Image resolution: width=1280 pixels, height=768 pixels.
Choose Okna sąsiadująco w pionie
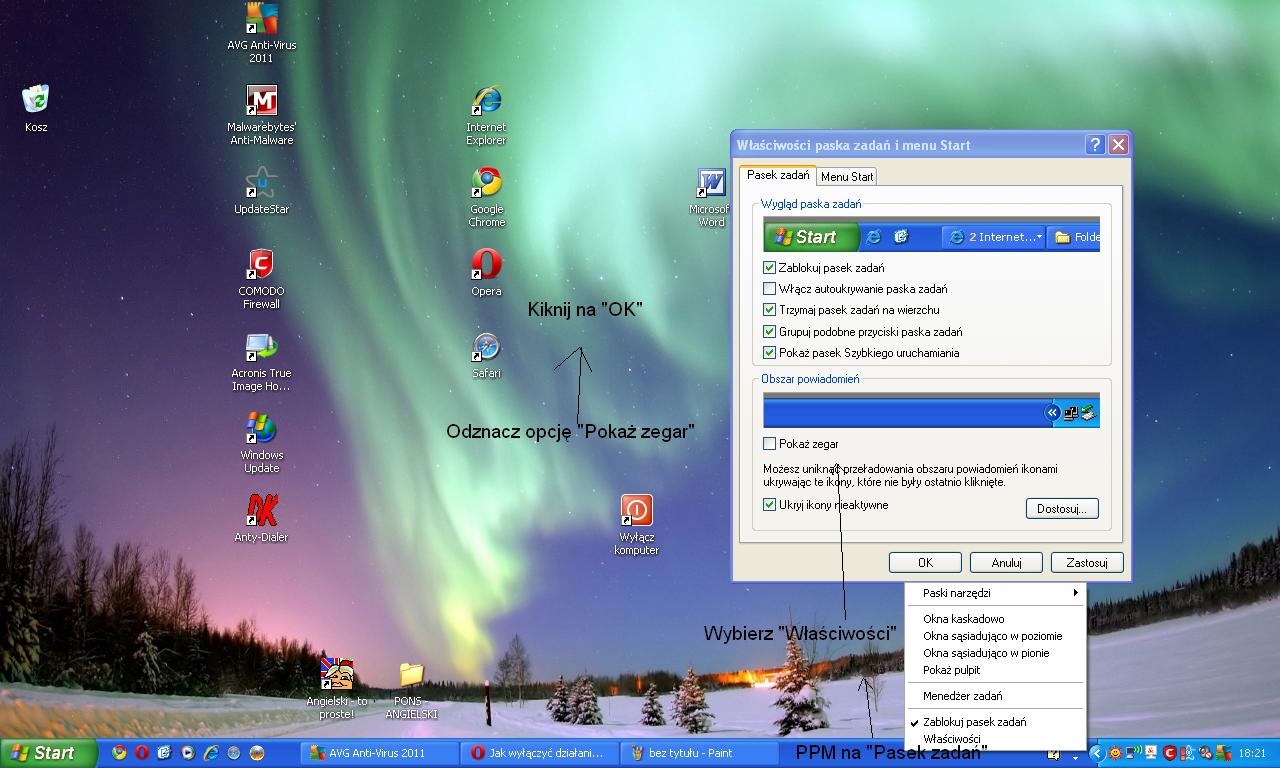(x=995, y=653)
